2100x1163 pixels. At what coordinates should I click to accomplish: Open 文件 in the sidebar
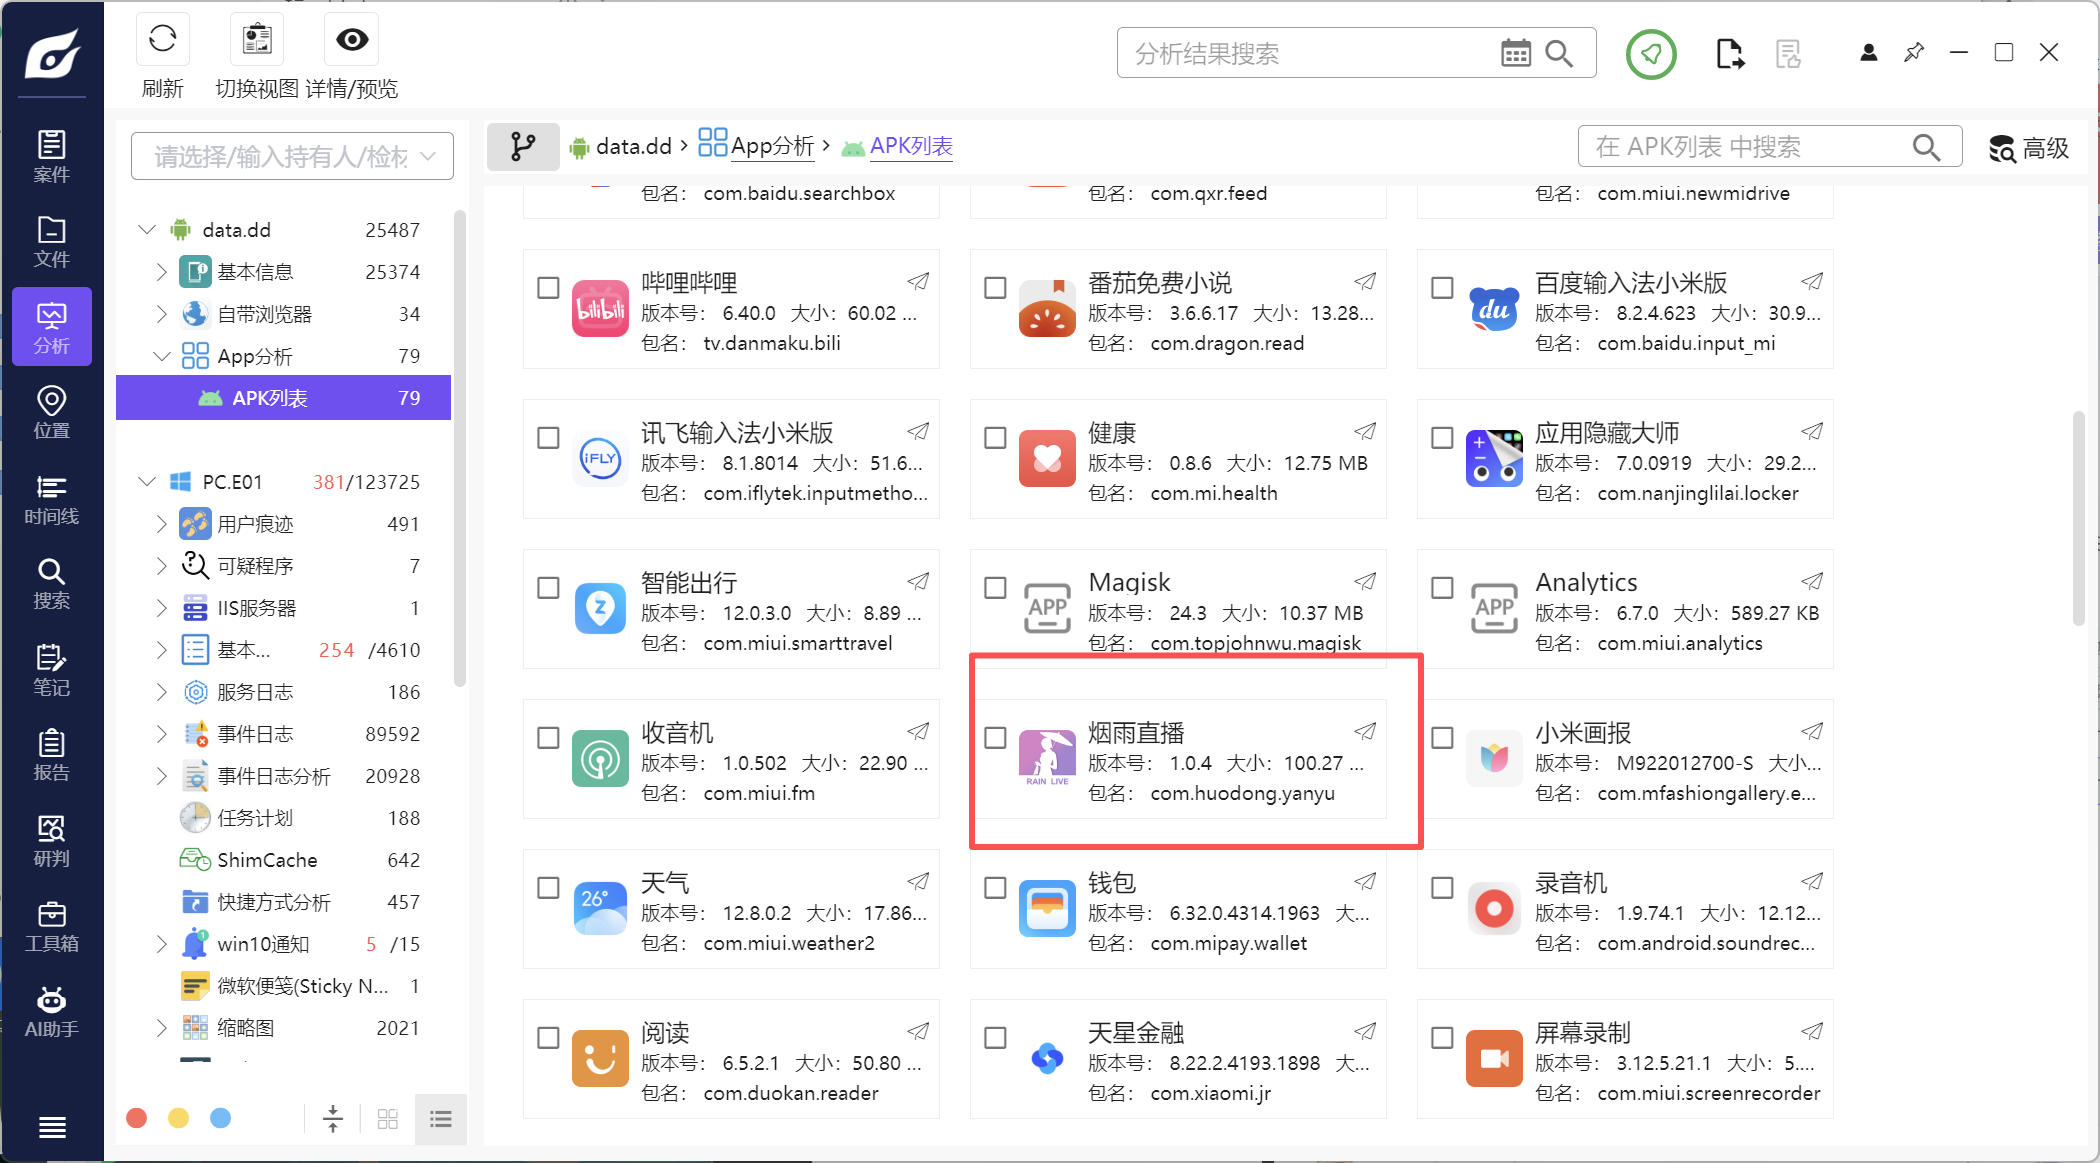tap(52, 242)
